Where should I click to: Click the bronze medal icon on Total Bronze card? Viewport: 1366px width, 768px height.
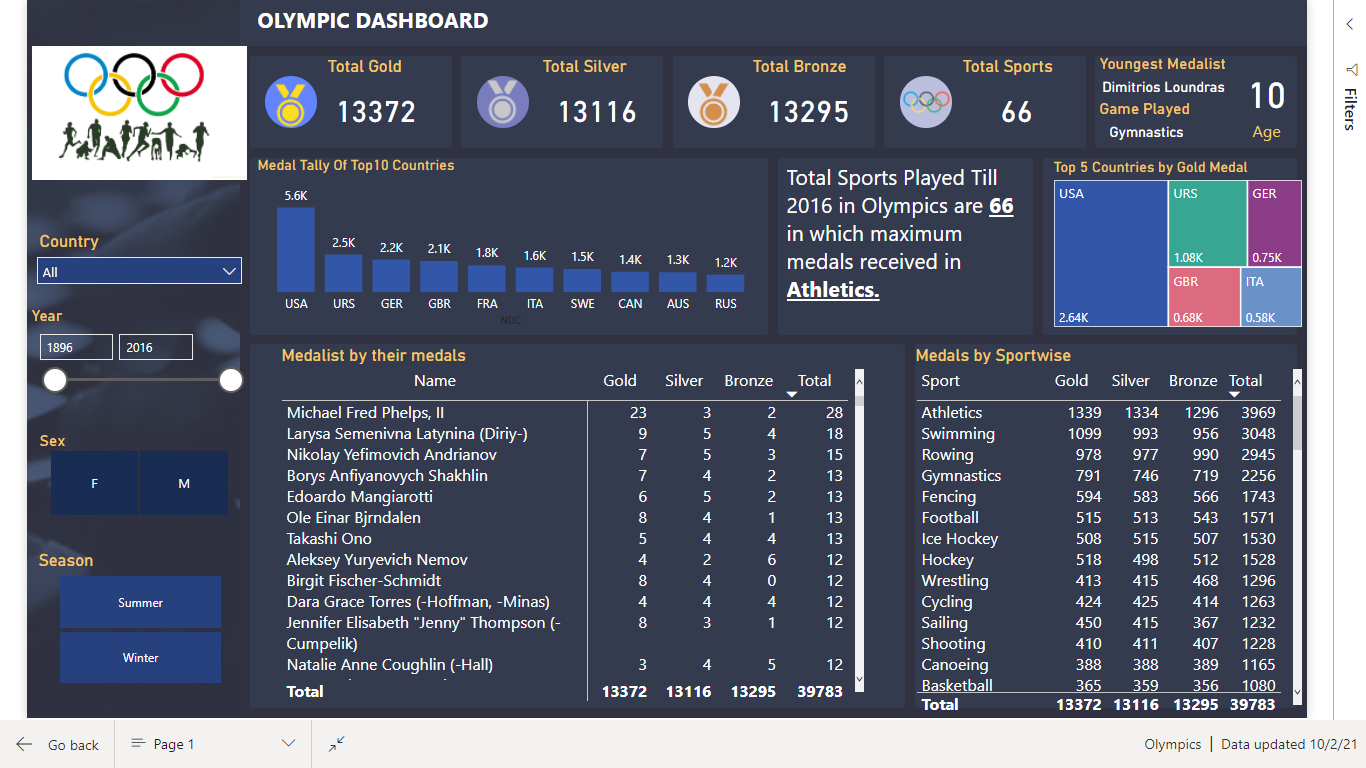click(x=713, y=101)
